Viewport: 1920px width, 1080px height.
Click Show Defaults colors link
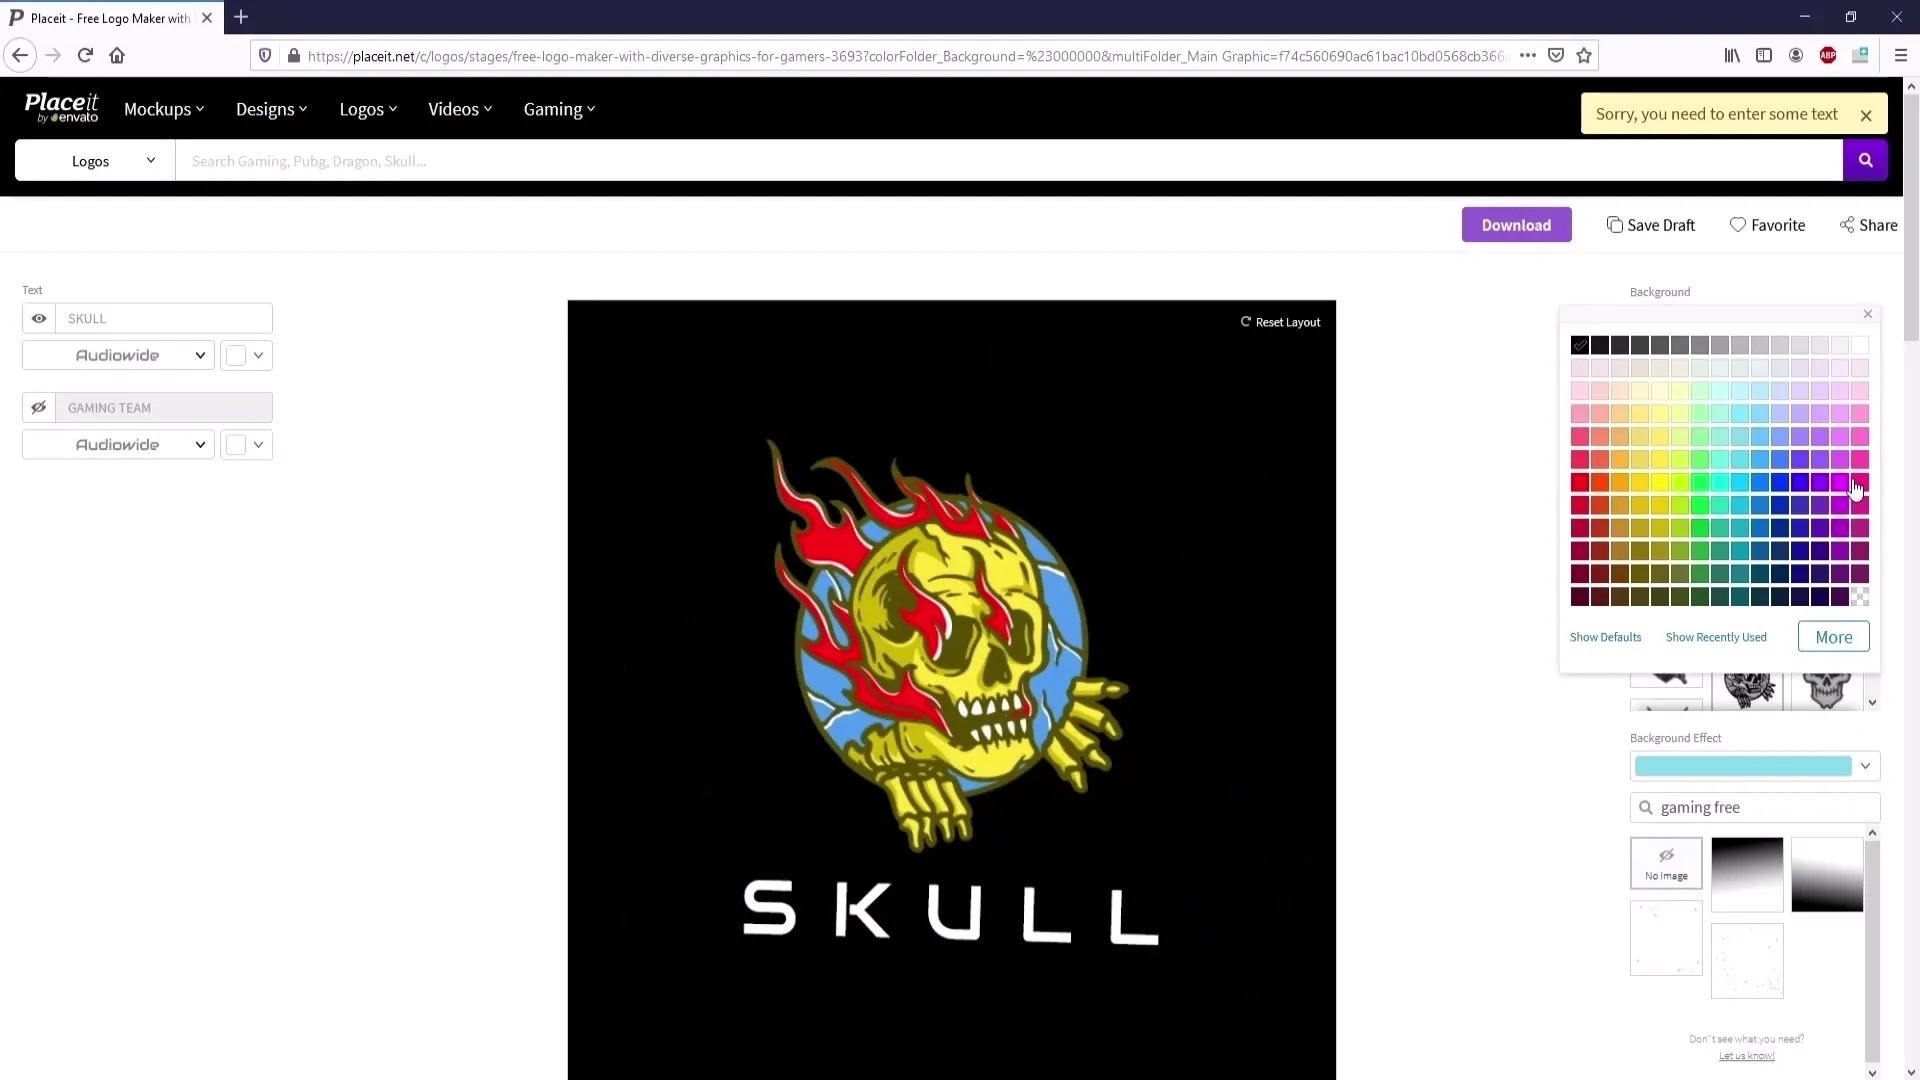pos(1606,636)
